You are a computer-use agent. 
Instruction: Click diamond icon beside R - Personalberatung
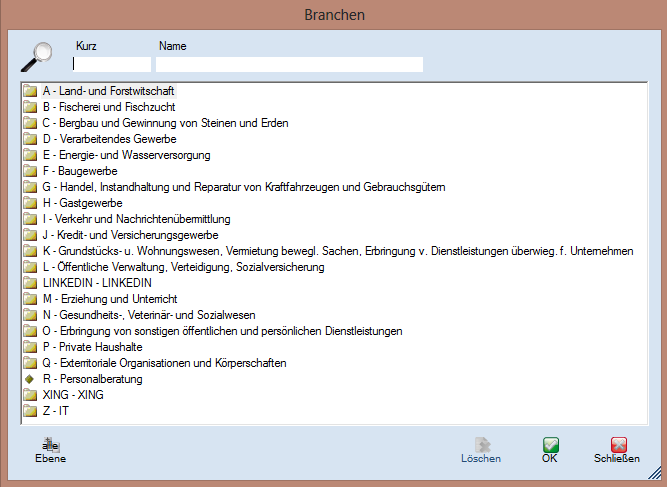click(x=30, y=379)
